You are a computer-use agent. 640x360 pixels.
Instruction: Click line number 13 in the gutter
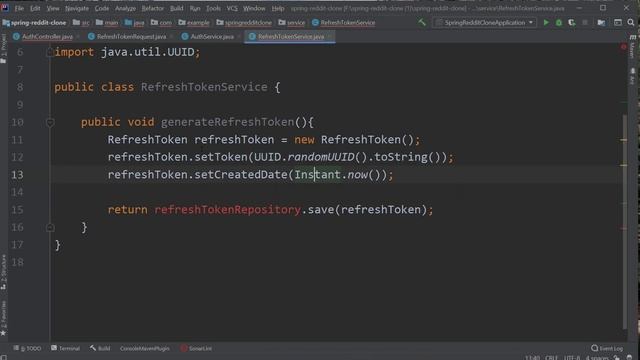tap(17, 175)
